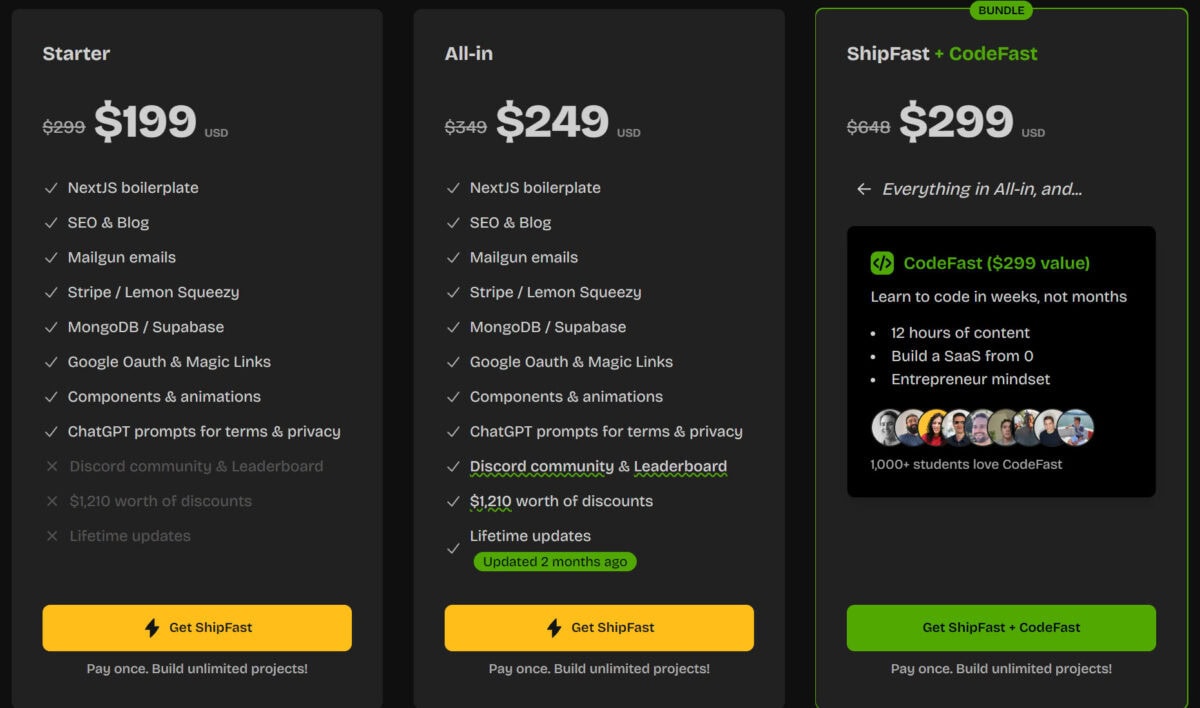Click the Get ShipFast + CodeFast button

(1001, 628)
